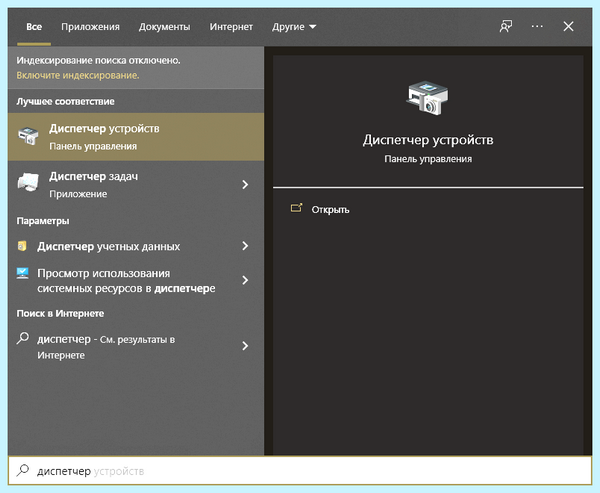Expand the диспетчер web search arrow

245,346
